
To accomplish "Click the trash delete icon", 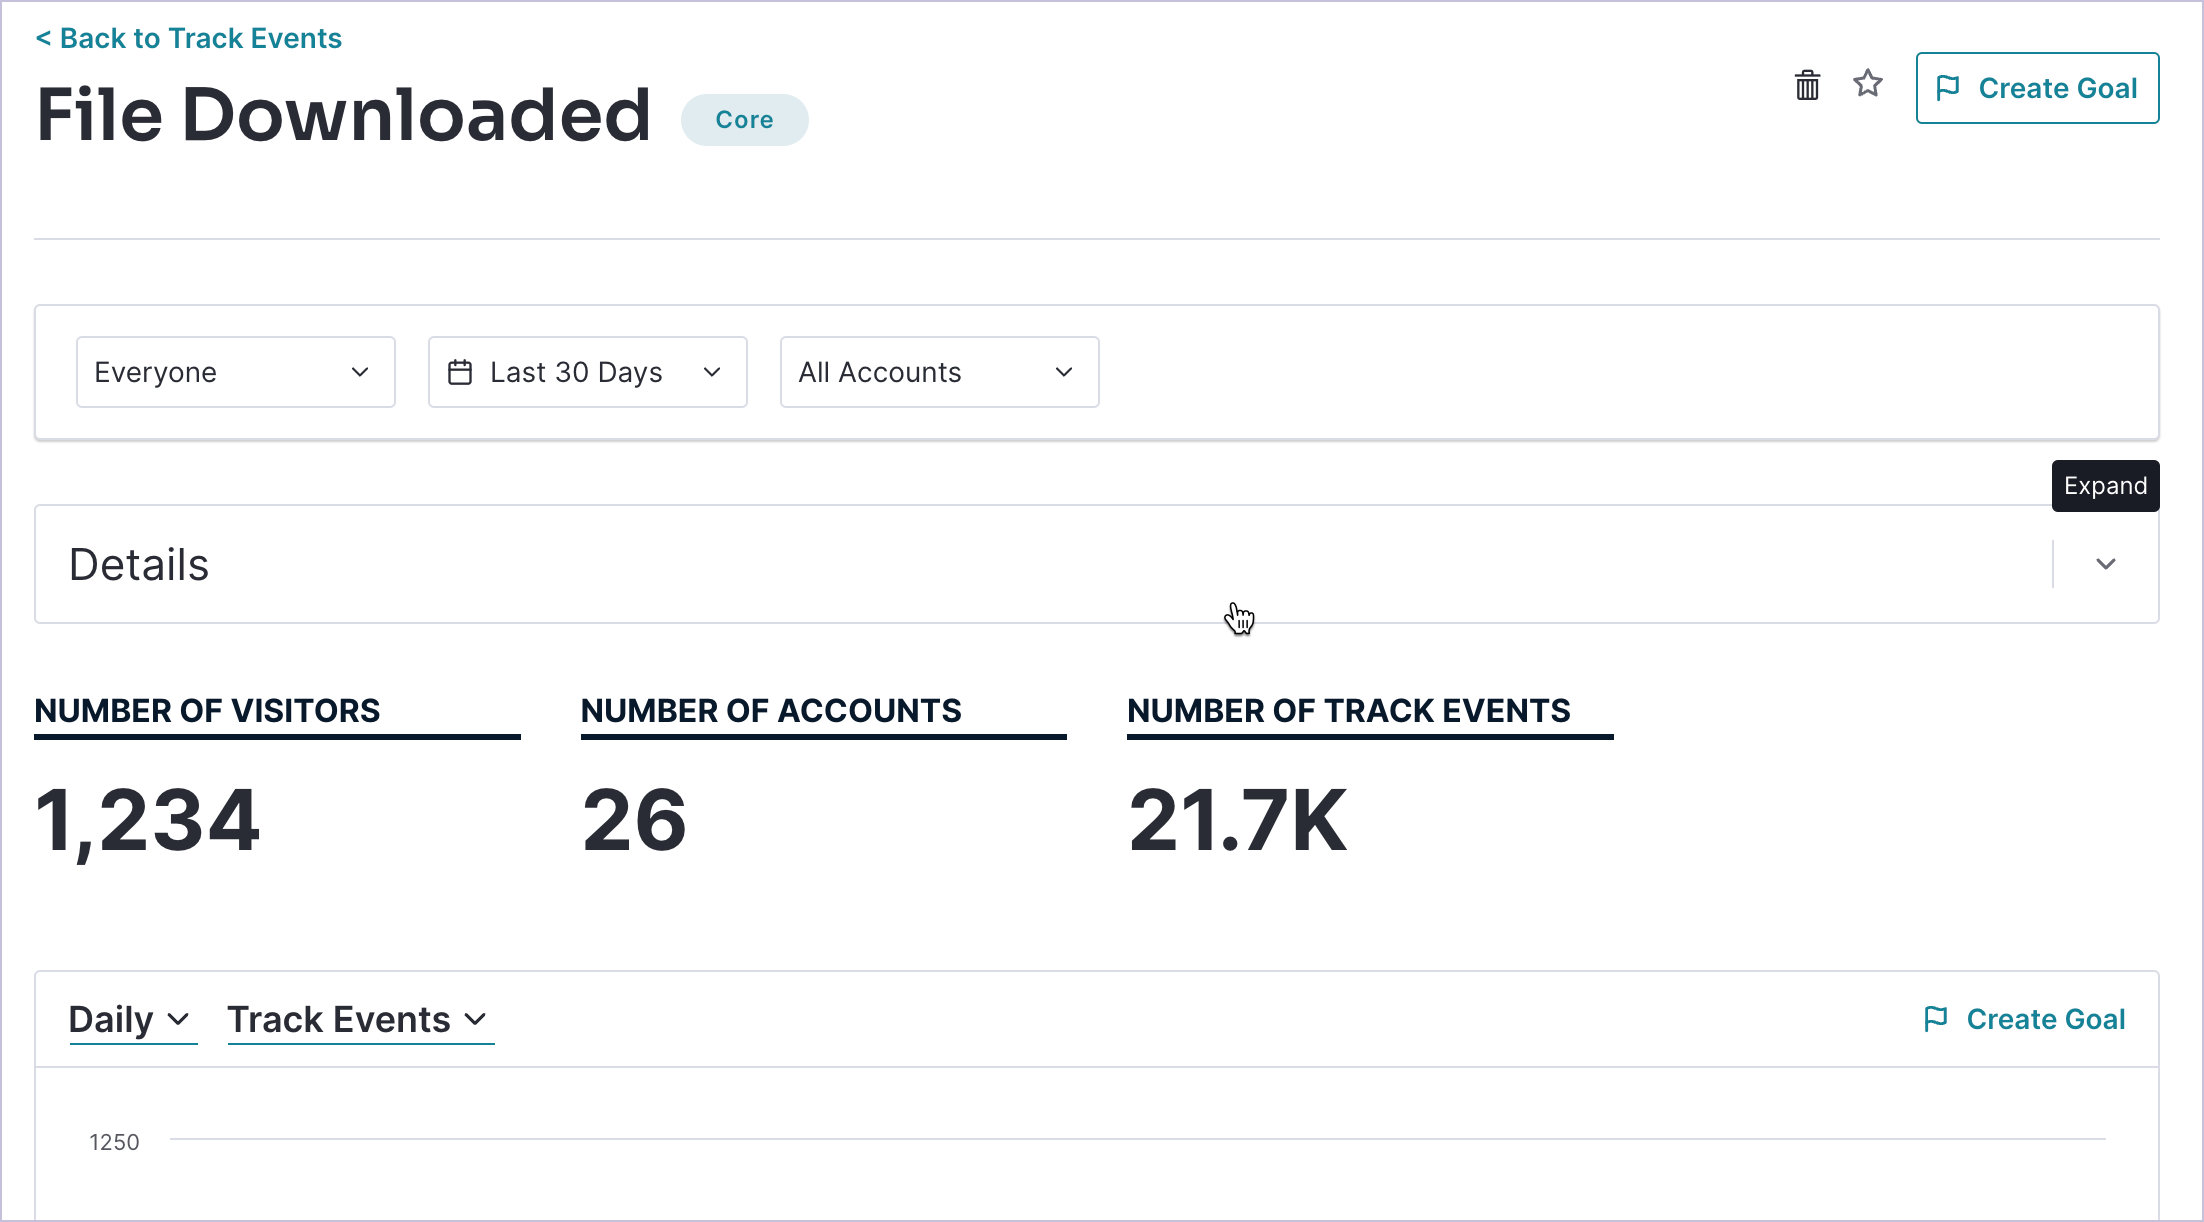I will (x=1807, y=86).
